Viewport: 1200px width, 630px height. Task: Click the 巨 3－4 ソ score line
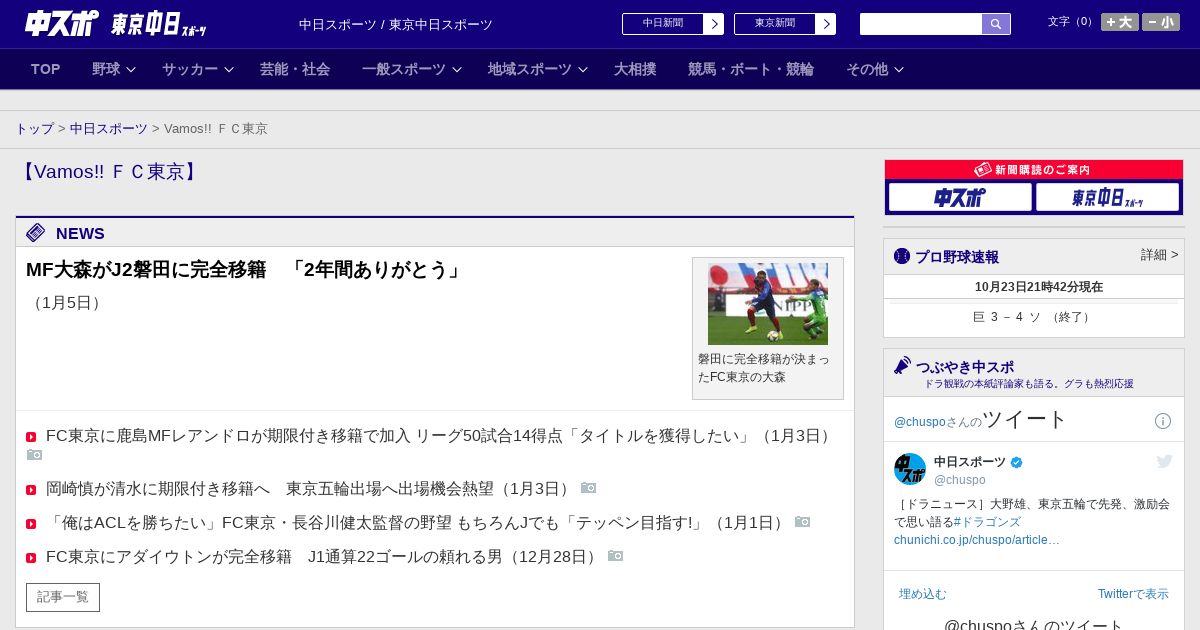(x=1034, y=317)
